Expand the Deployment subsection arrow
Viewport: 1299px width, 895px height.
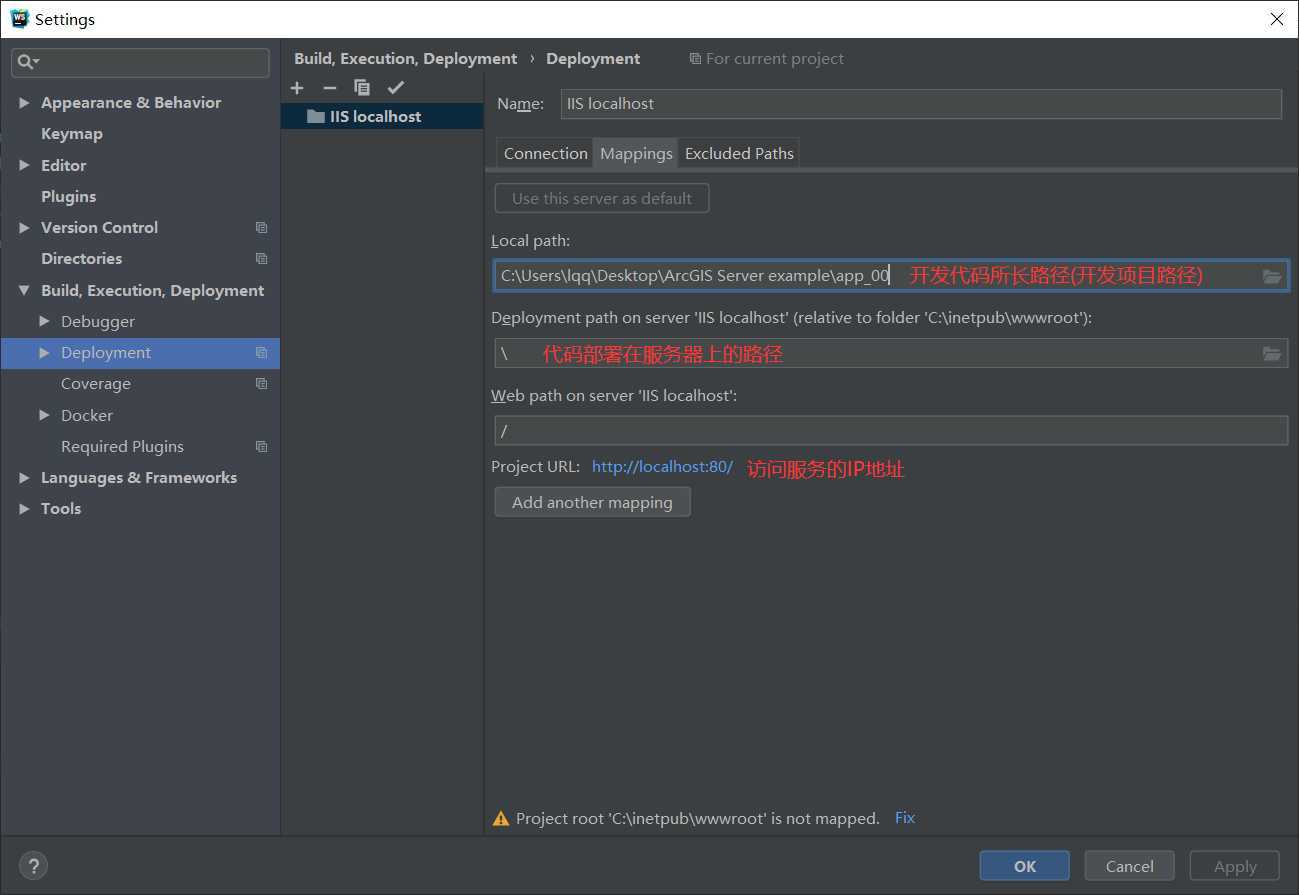[44, 353]
